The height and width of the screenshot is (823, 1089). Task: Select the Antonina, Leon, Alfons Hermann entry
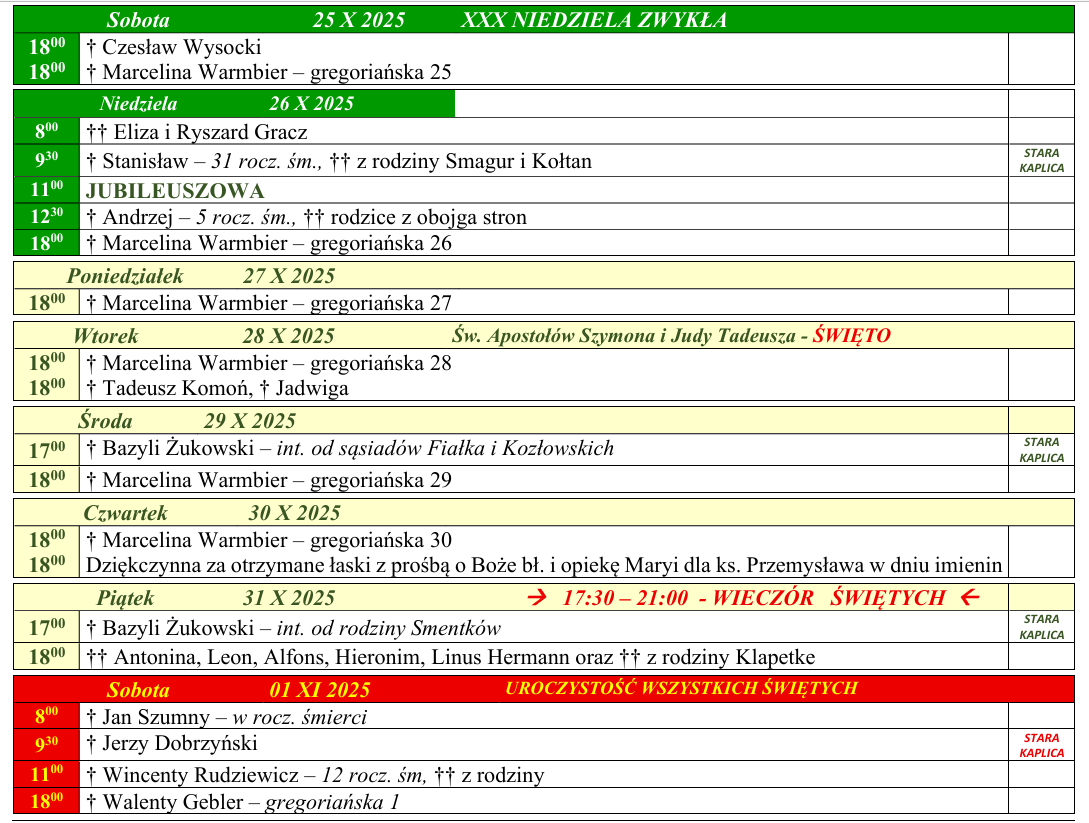450,657
